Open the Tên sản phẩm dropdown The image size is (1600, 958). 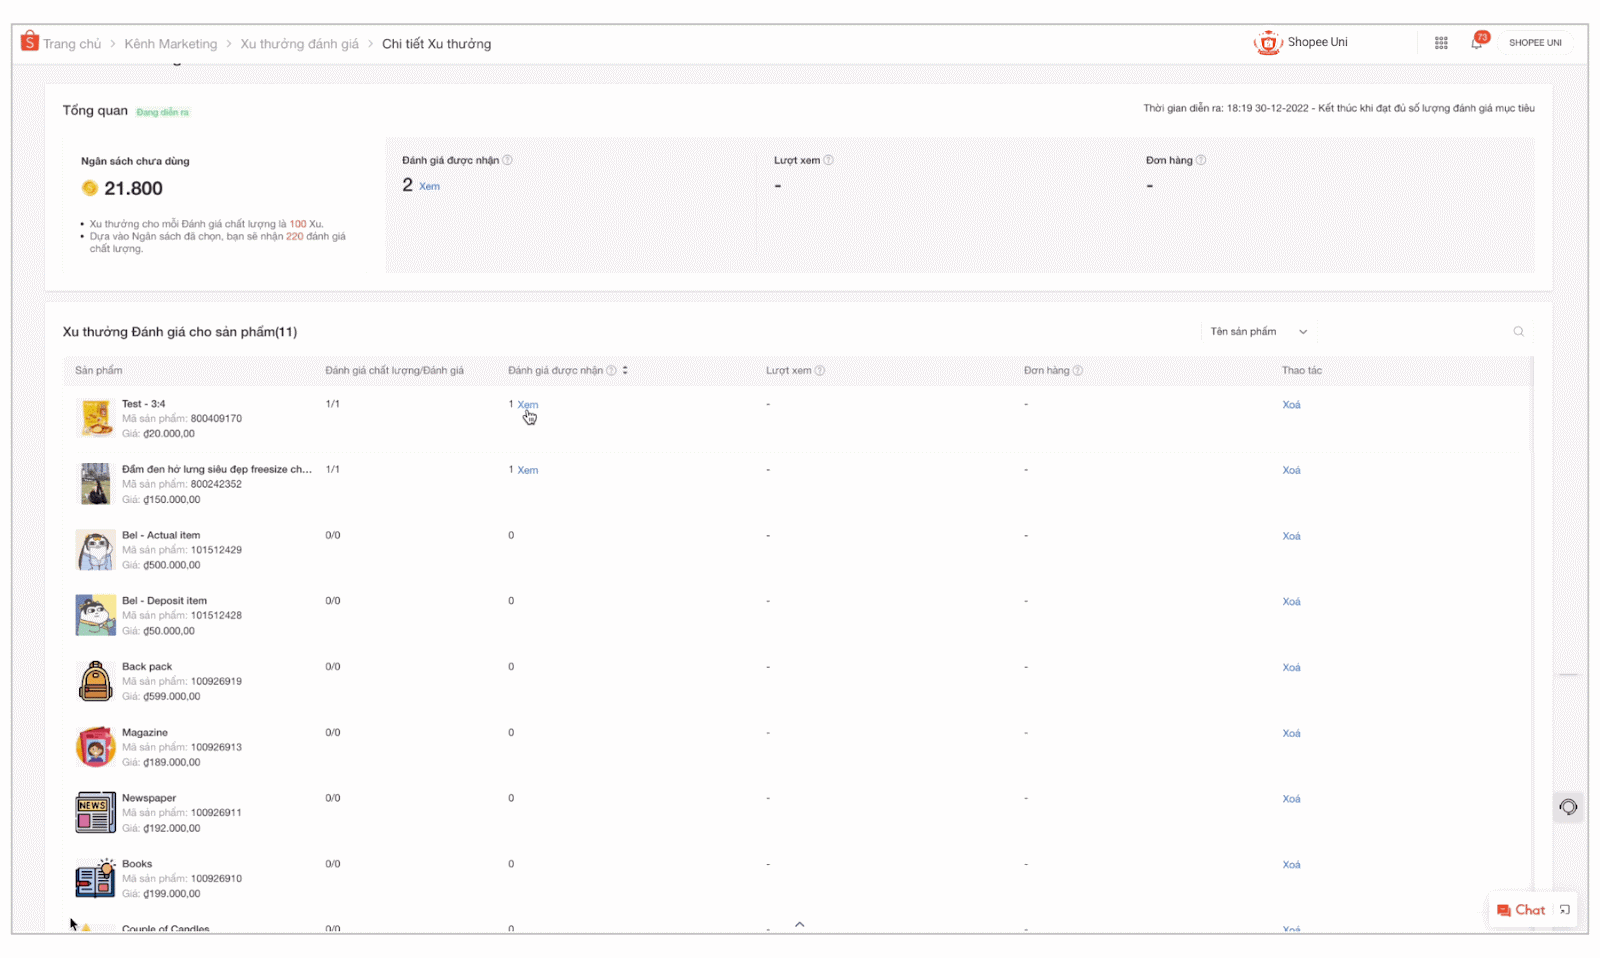pos(1258,332)
